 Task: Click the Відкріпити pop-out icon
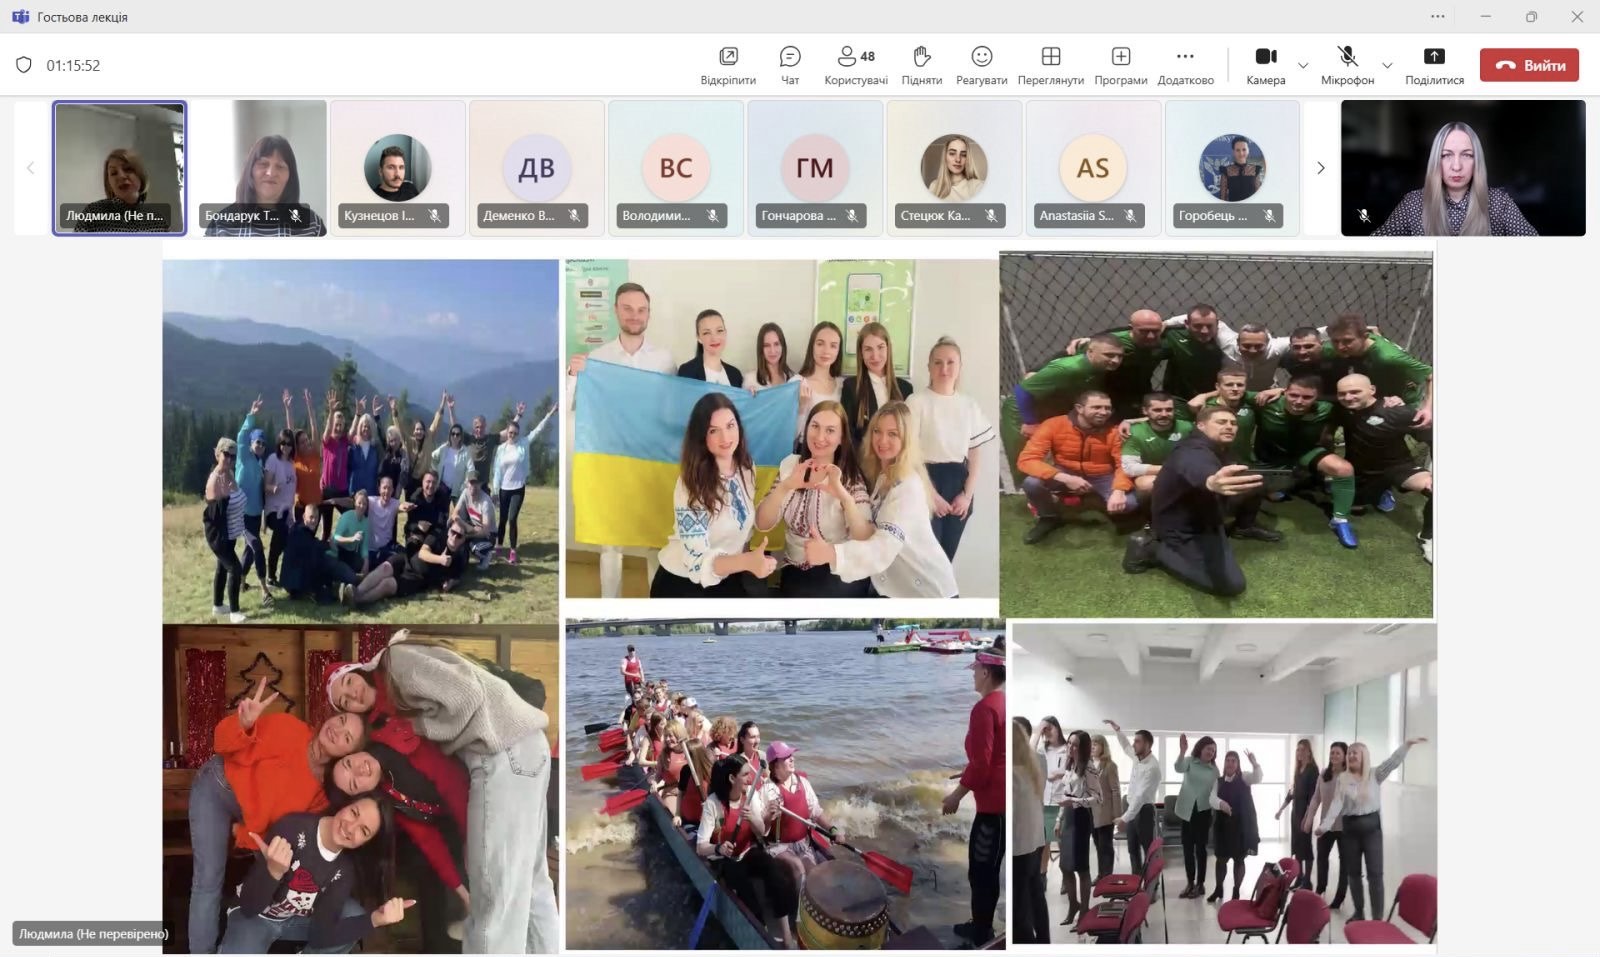(x=728, y=65)
